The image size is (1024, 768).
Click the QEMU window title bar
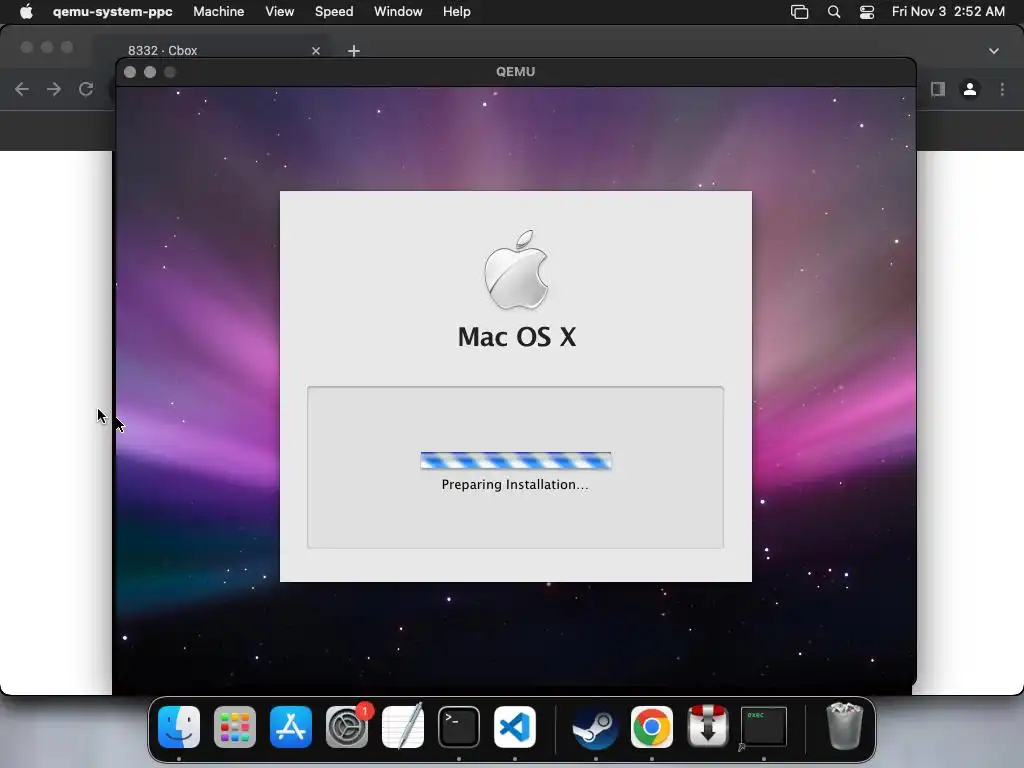[515, 72]
